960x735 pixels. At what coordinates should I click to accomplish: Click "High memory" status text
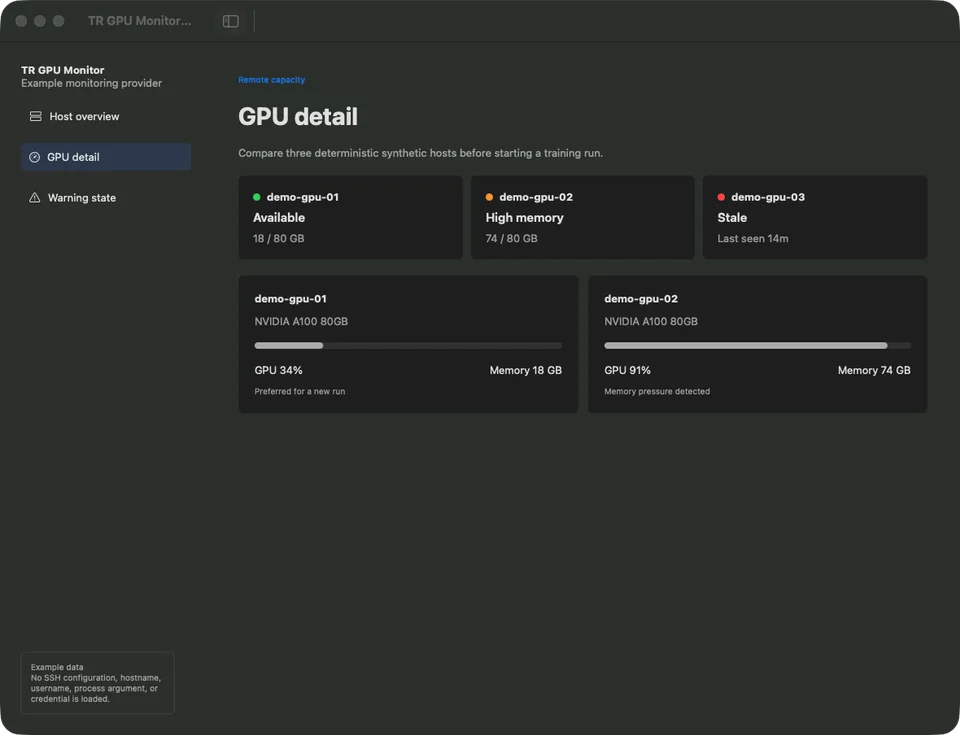tap(524, 217)
